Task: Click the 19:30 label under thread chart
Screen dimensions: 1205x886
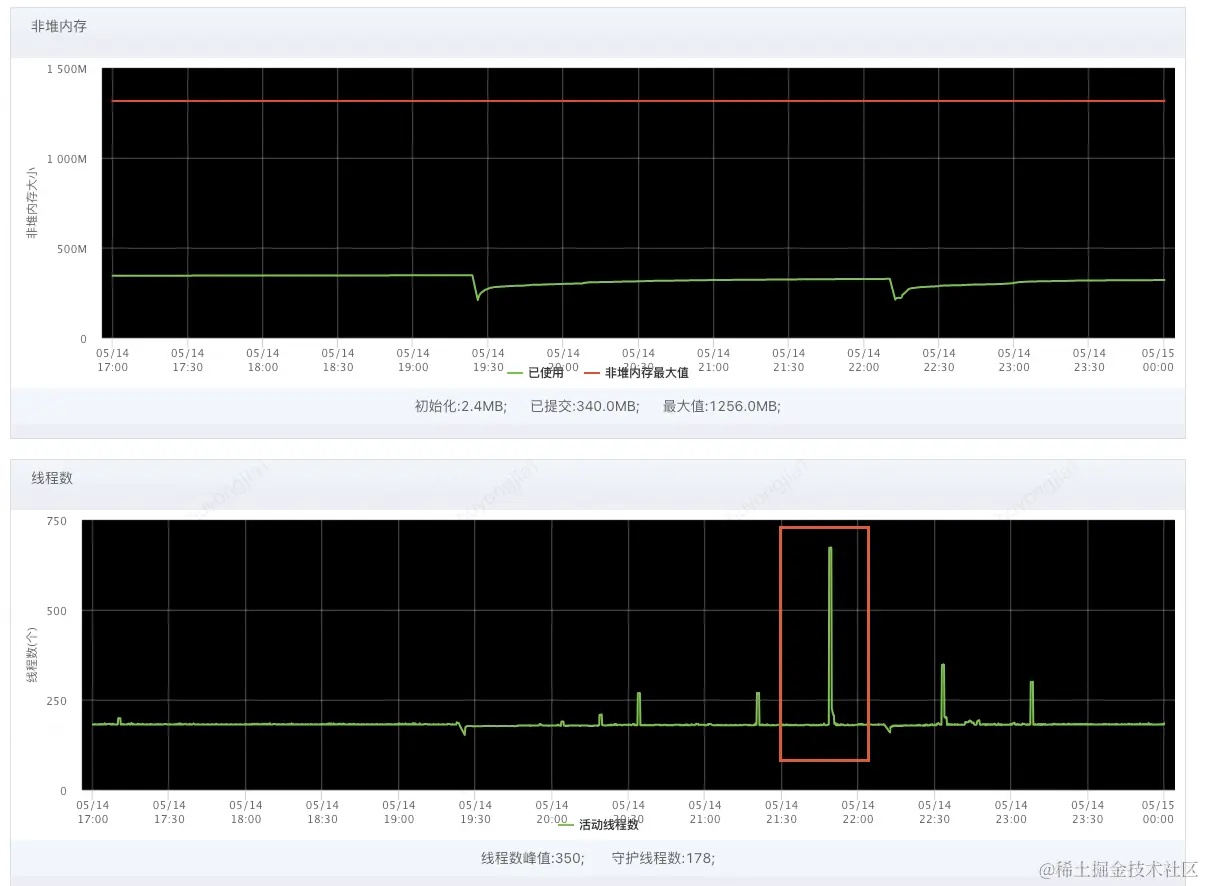Action: coord(475,812)
